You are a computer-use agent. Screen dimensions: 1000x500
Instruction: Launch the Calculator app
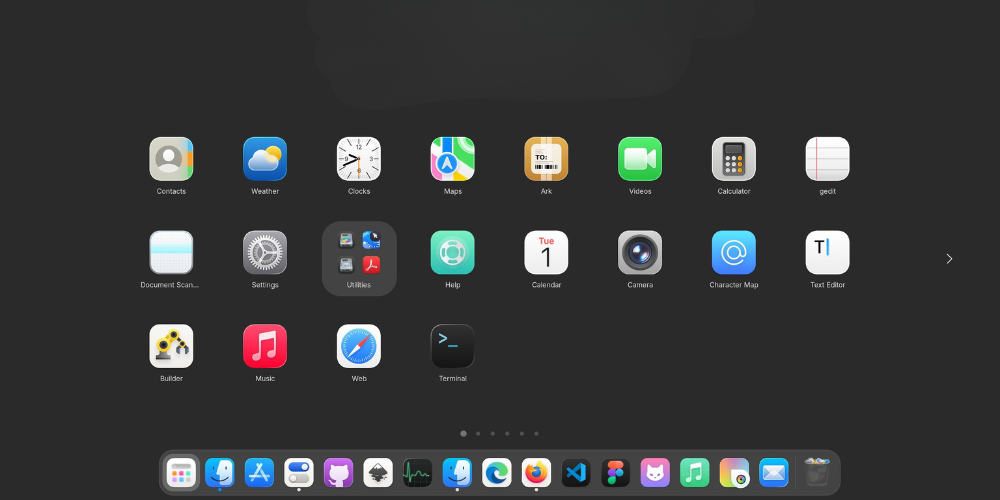click(x=734, y=159)
